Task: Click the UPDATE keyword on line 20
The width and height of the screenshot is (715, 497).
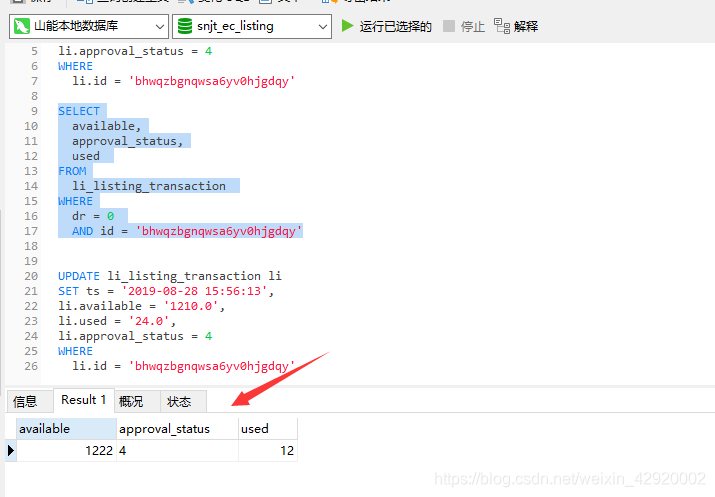Action: pos(78,276)
